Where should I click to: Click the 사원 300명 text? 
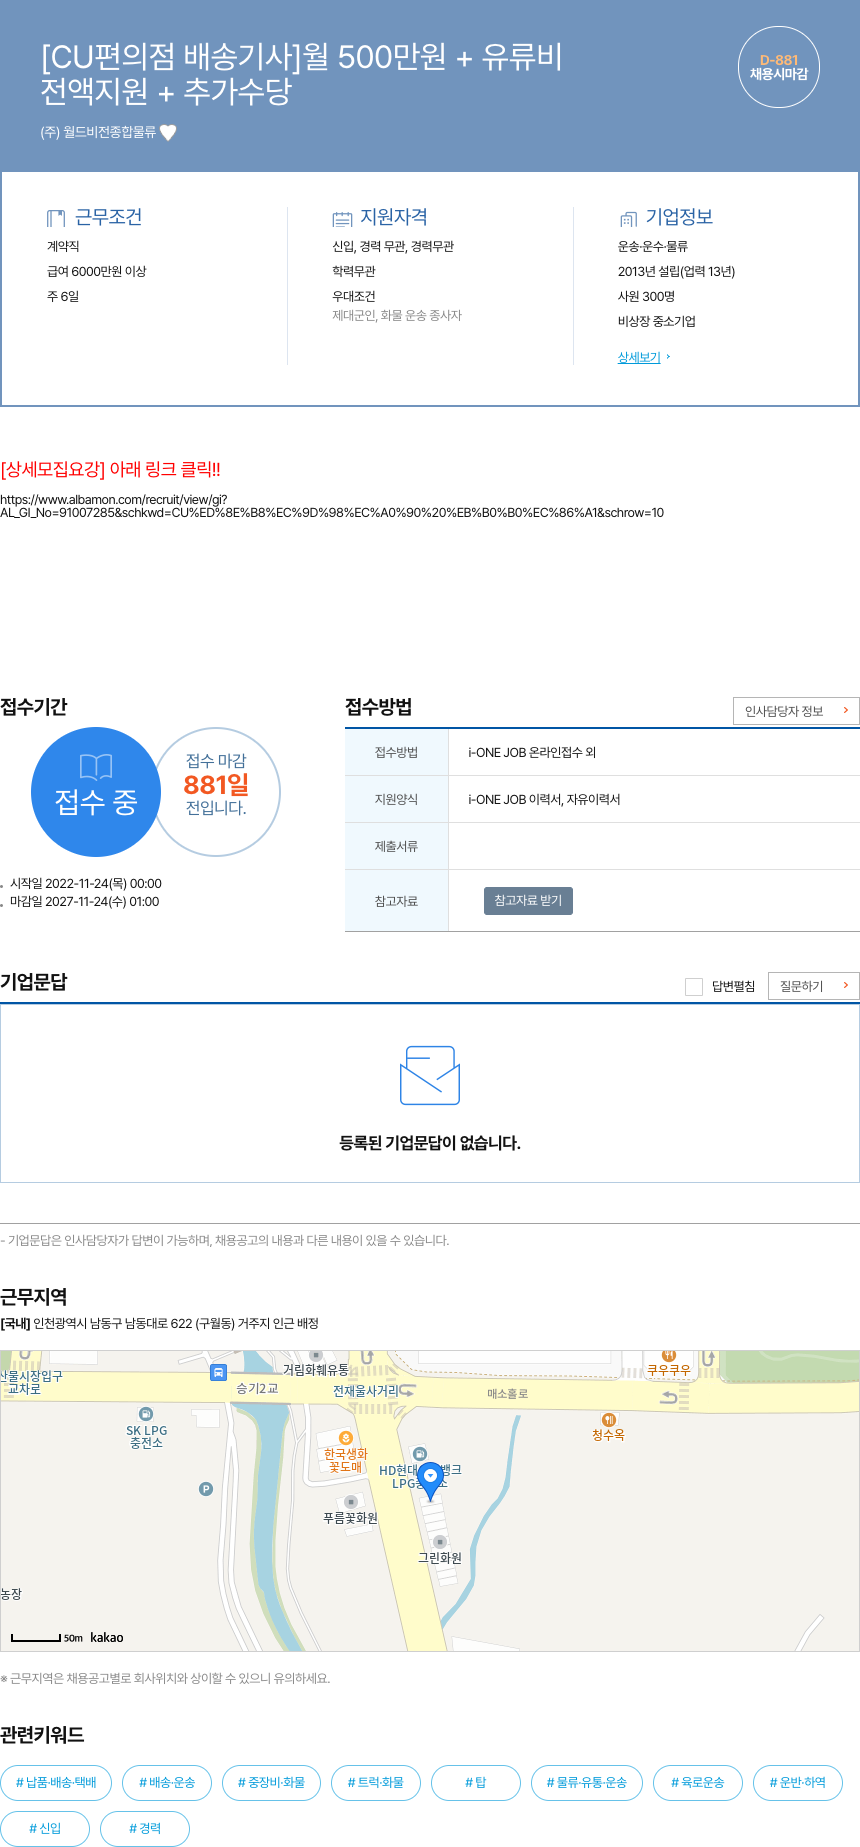(x=646, y=296)
